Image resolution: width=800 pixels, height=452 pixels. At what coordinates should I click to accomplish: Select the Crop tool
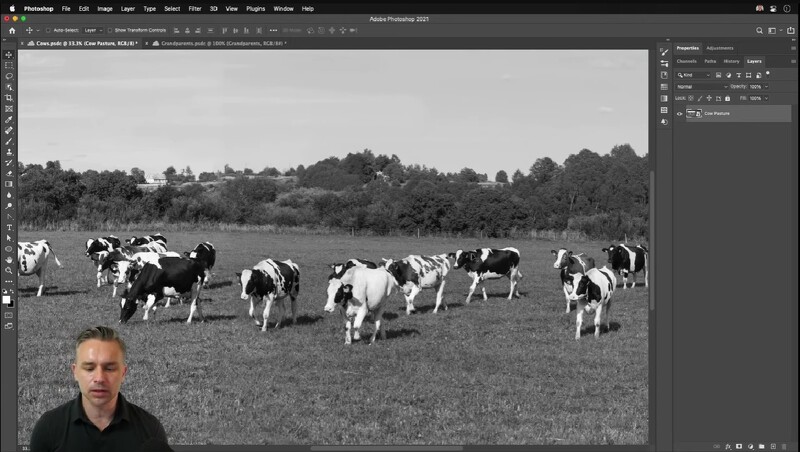point(9,98)
